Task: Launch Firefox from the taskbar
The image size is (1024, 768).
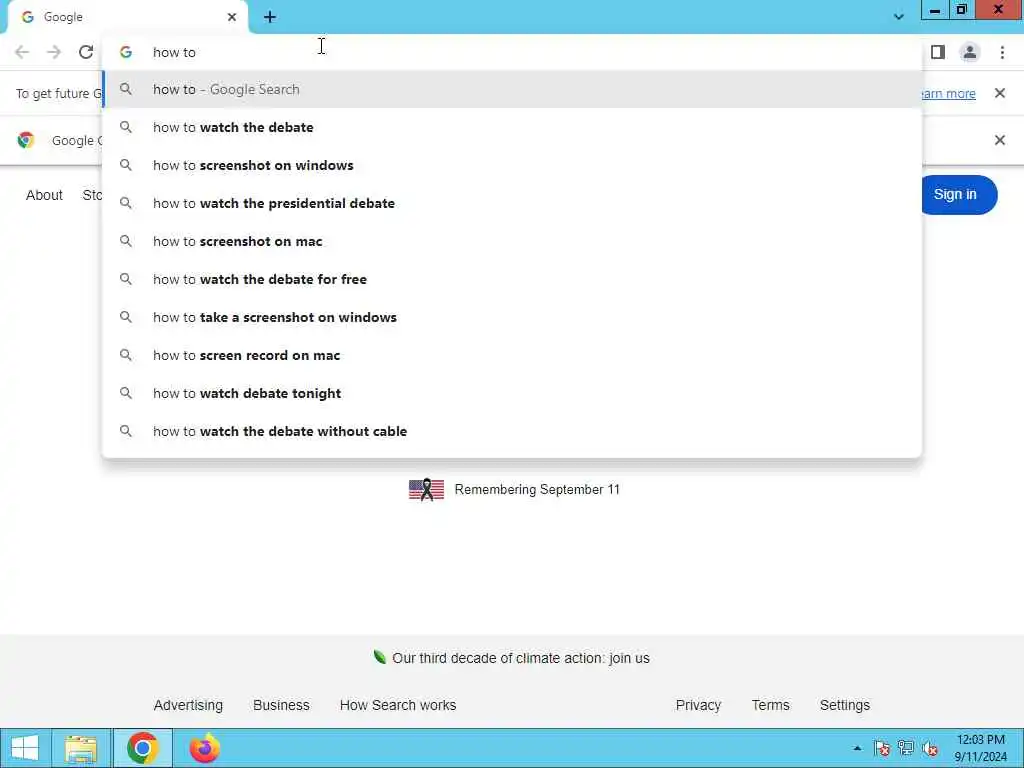Action: point(204,748)
